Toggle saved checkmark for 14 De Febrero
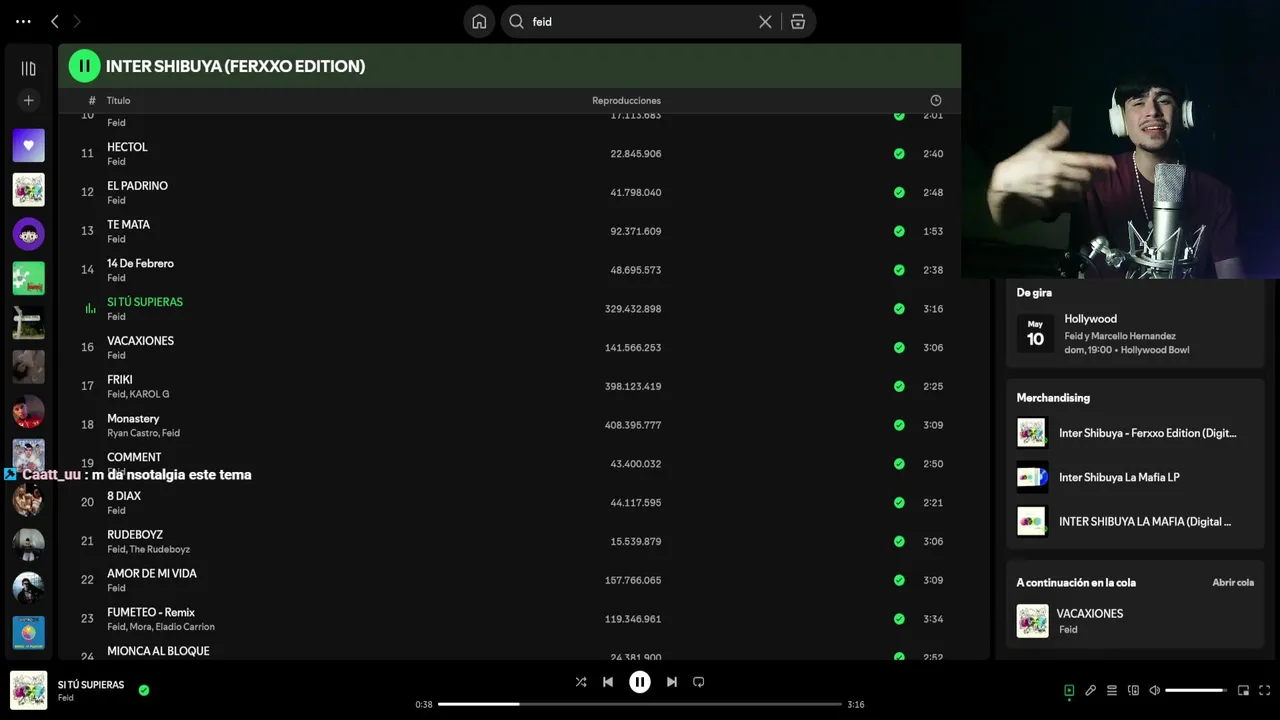1280x720 pixels. pyautogui.click(x=899, y=270)
